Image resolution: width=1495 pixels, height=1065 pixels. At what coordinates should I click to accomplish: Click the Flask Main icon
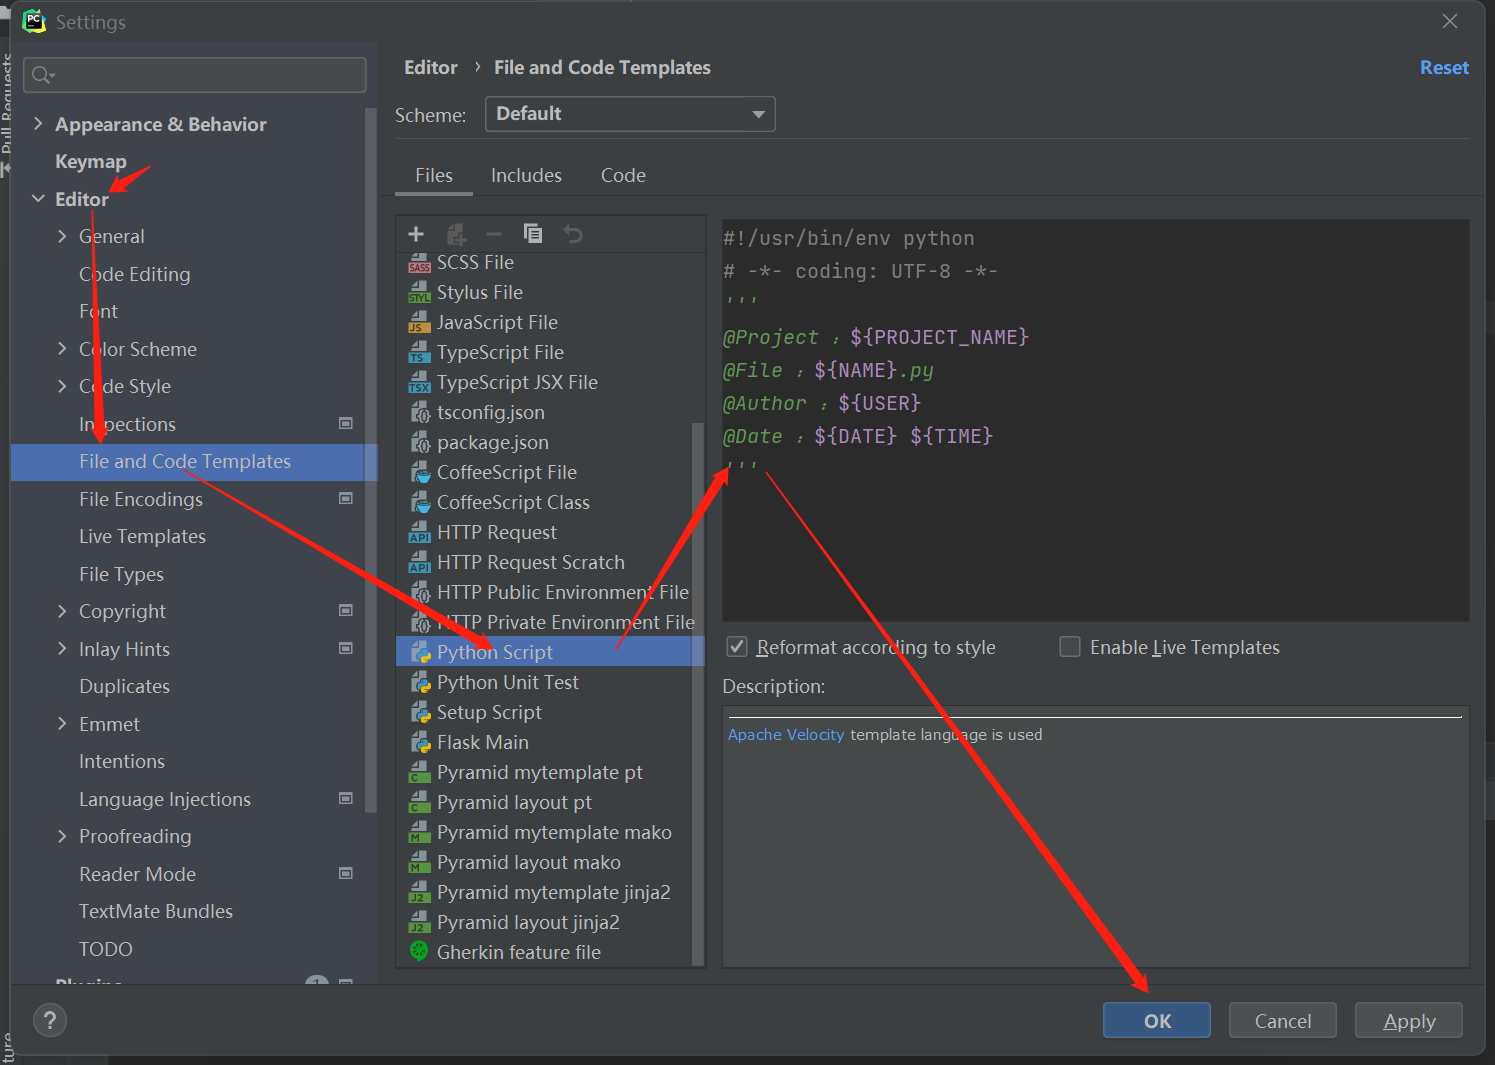pos(420,743)
